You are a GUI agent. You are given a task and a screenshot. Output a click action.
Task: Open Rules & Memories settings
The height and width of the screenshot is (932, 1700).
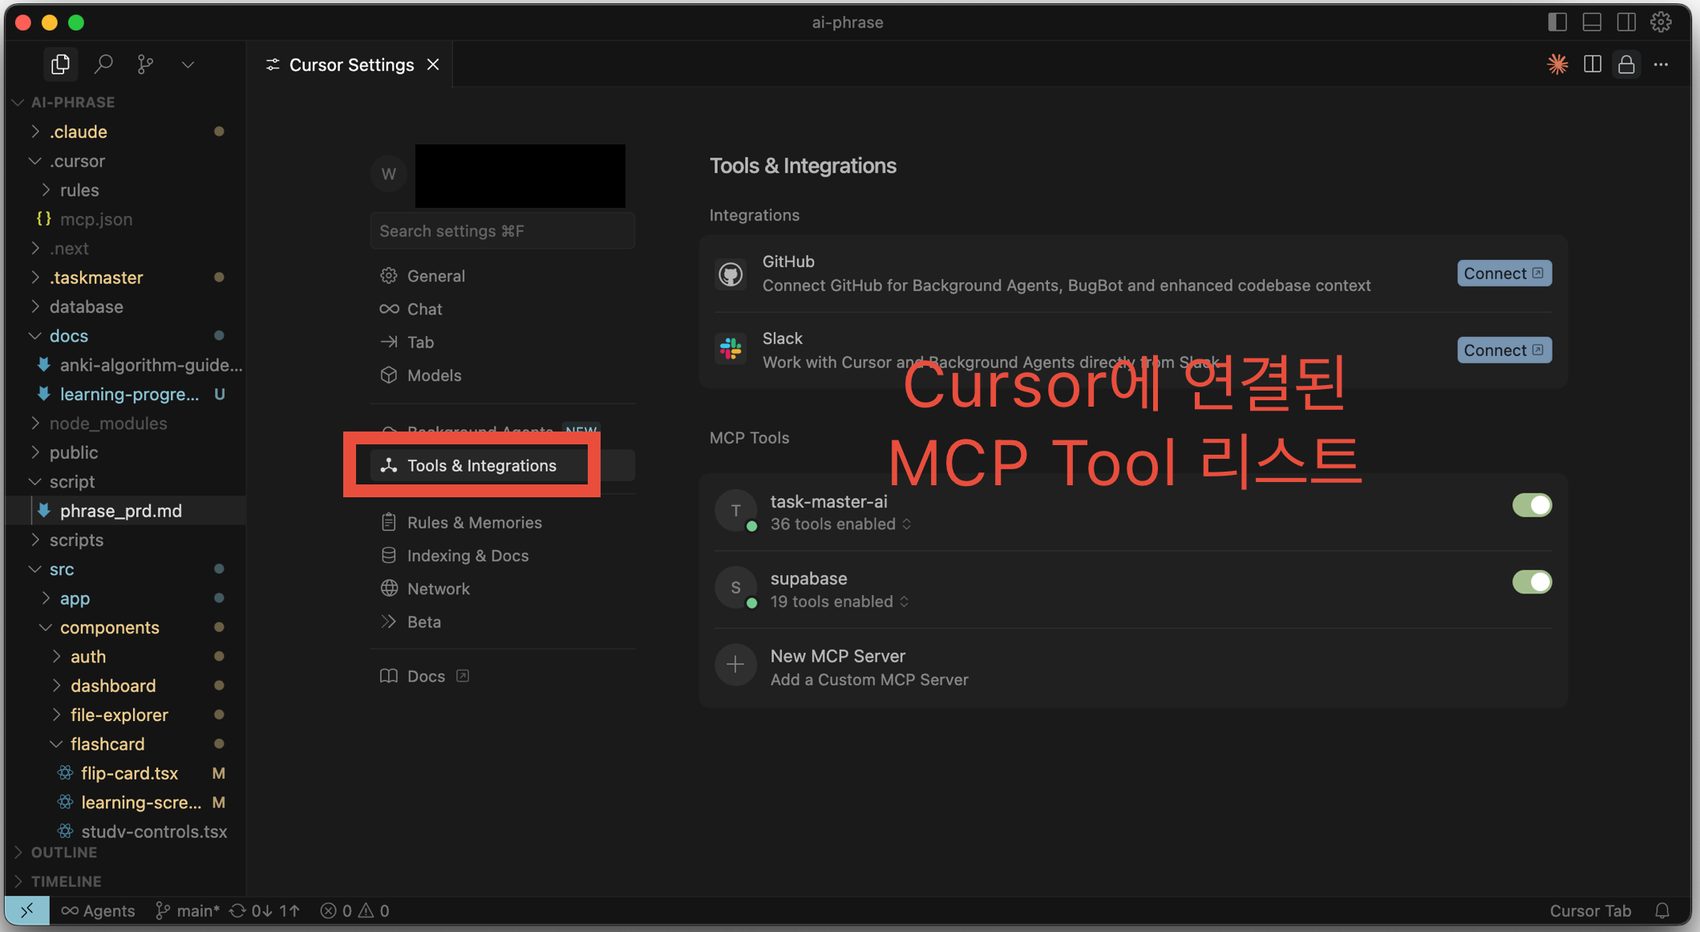point(474,522)
